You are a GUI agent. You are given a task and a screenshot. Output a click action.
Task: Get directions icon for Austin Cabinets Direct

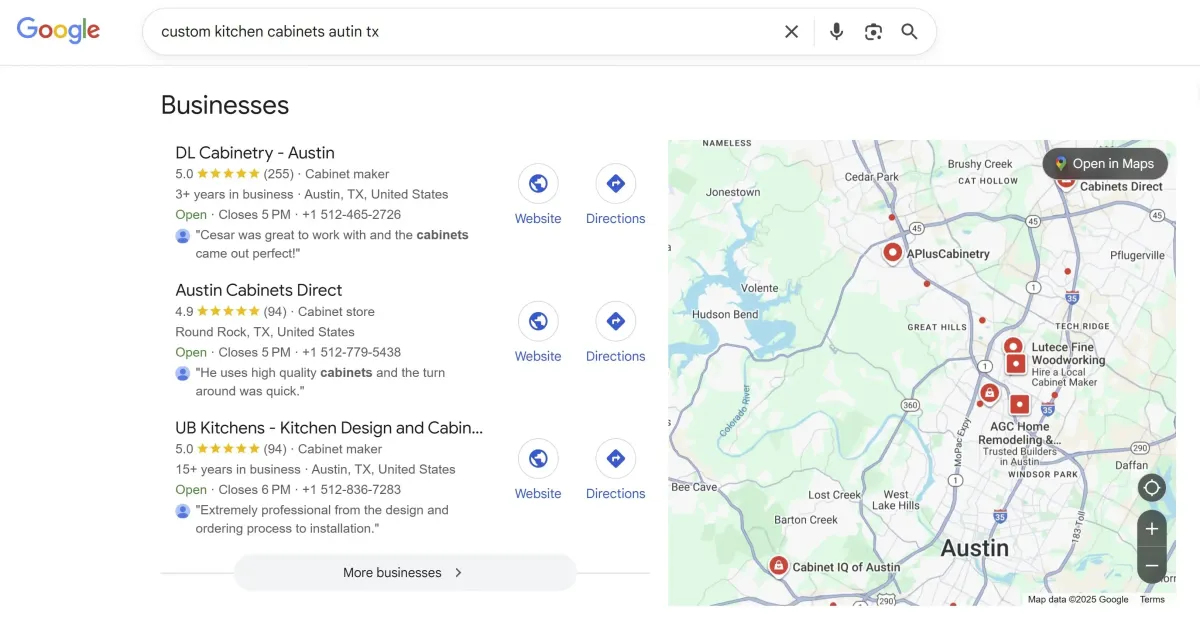(x=616, y=321)
